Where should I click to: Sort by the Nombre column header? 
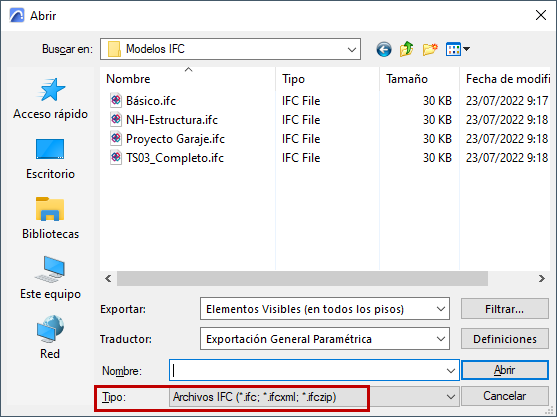point(188,79)
